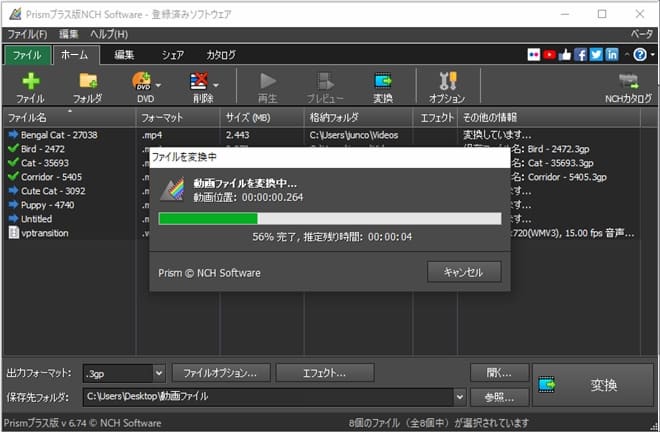Viewport: 660px width, 432px height.
Task: Click the 格納フォルダ column header
Action: point(358,117)
